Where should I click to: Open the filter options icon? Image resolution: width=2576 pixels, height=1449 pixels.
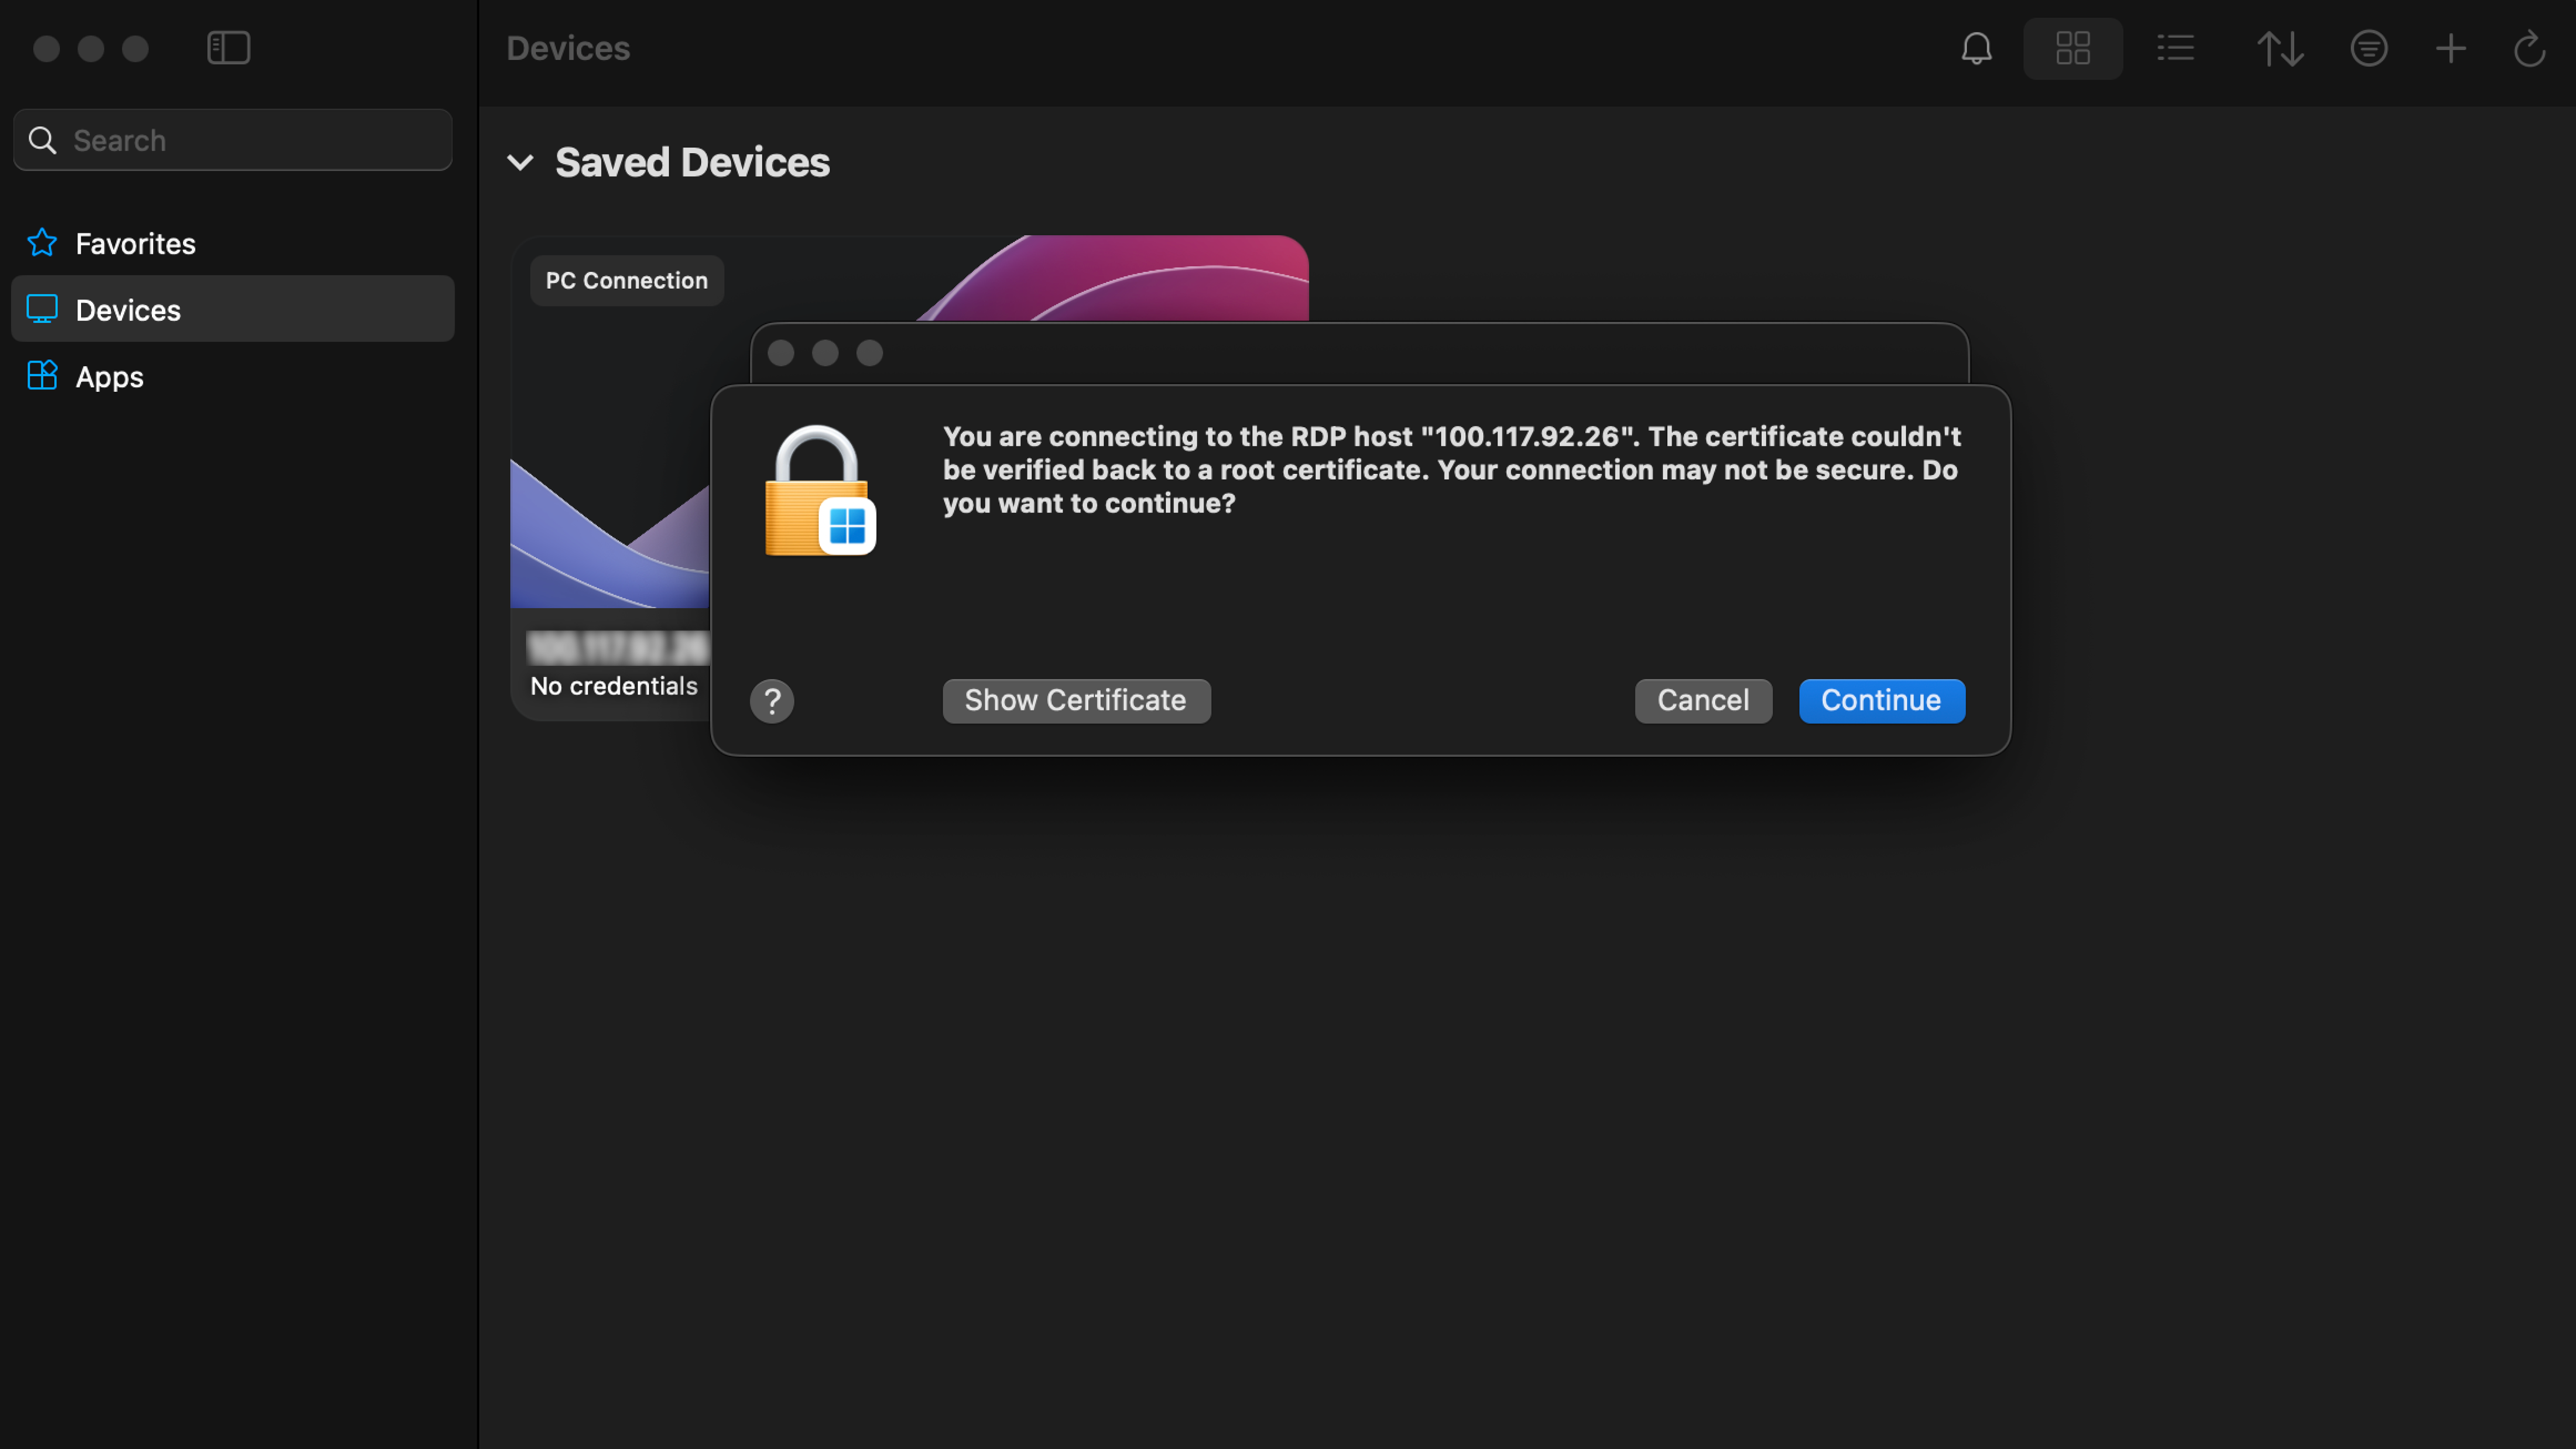point(2368,48)
